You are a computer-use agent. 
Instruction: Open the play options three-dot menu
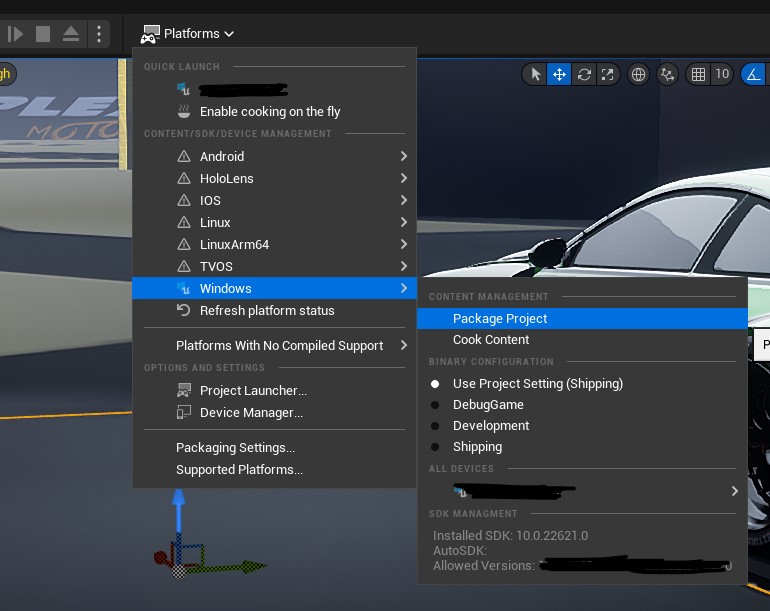[x=99, y=34]
